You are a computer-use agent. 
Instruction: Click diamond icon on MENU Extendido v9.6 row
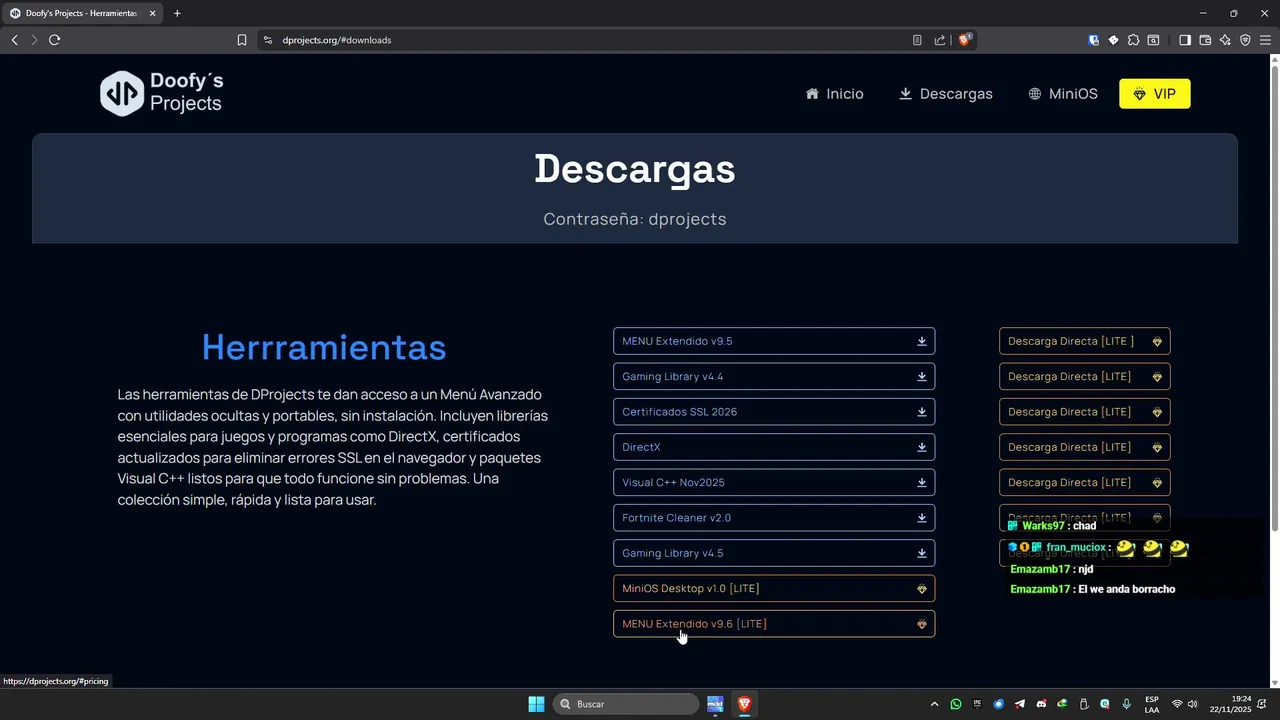click(x=922, y=624)
